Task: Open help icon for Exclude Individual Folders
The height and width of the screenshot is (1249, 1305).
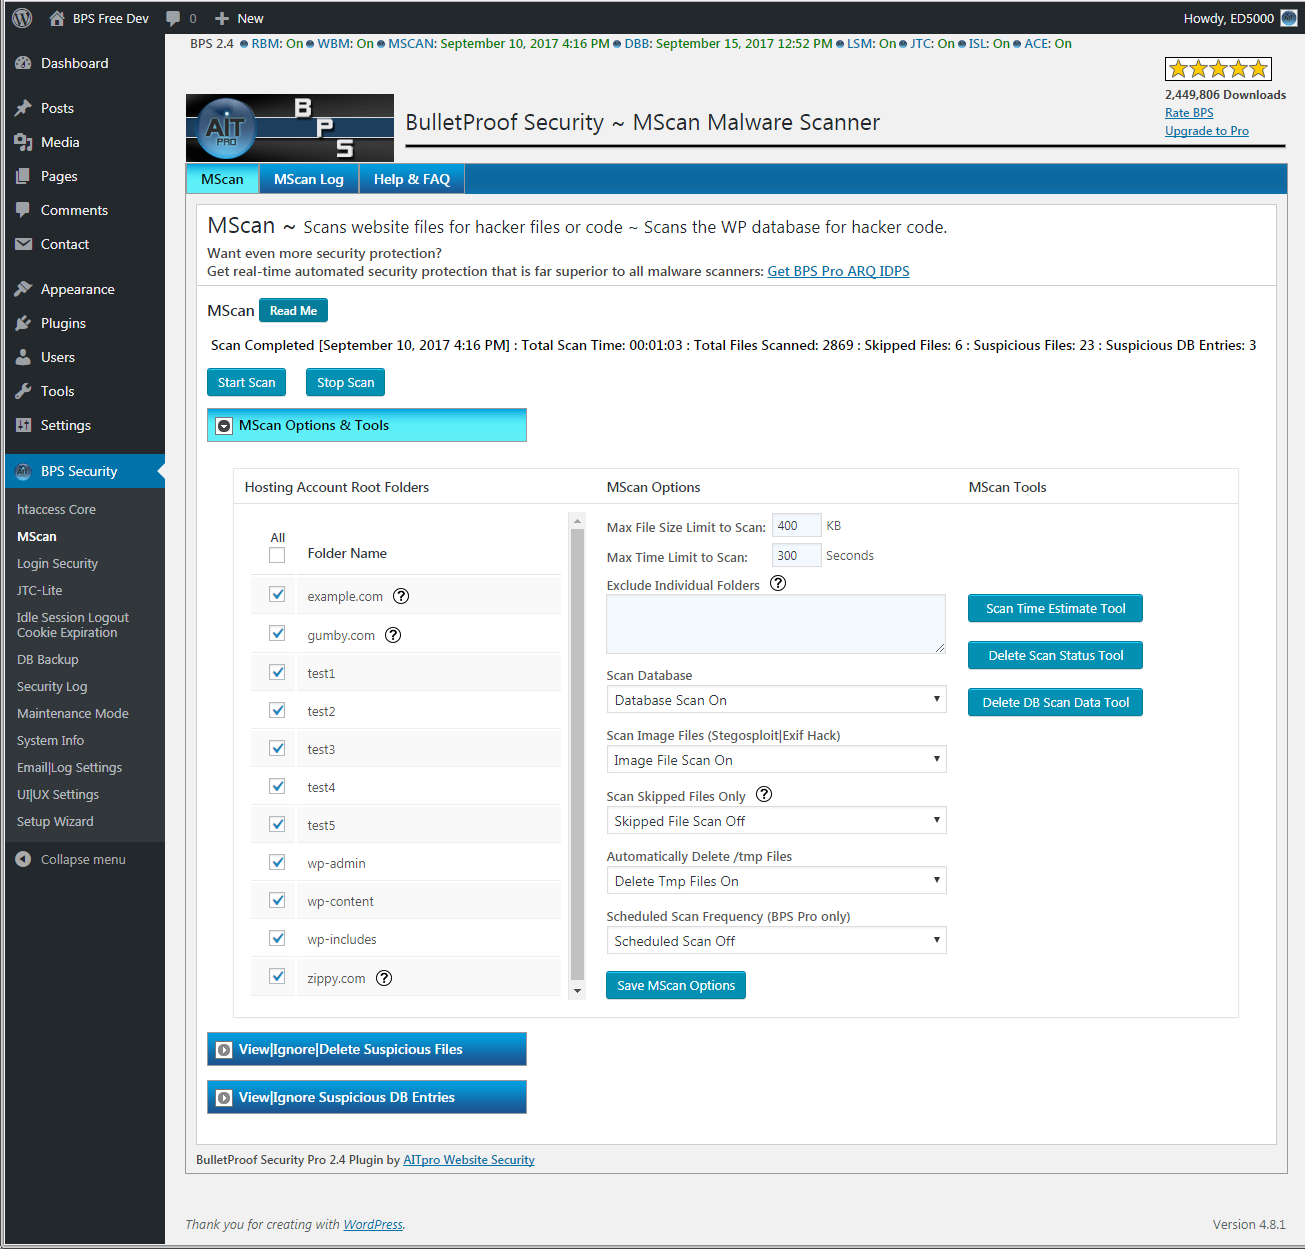Action: 778,583
